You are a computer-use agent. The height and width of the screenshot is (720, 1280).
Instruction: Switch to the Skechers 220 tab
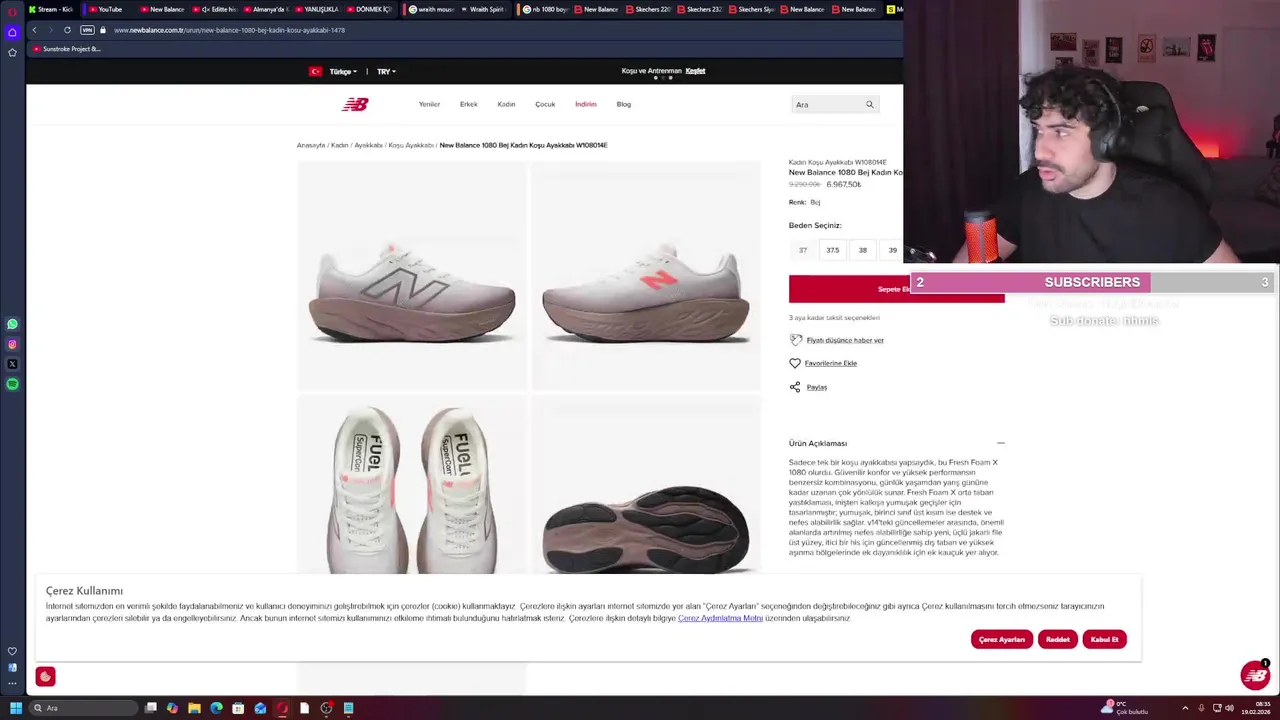[x=648, y=9]
